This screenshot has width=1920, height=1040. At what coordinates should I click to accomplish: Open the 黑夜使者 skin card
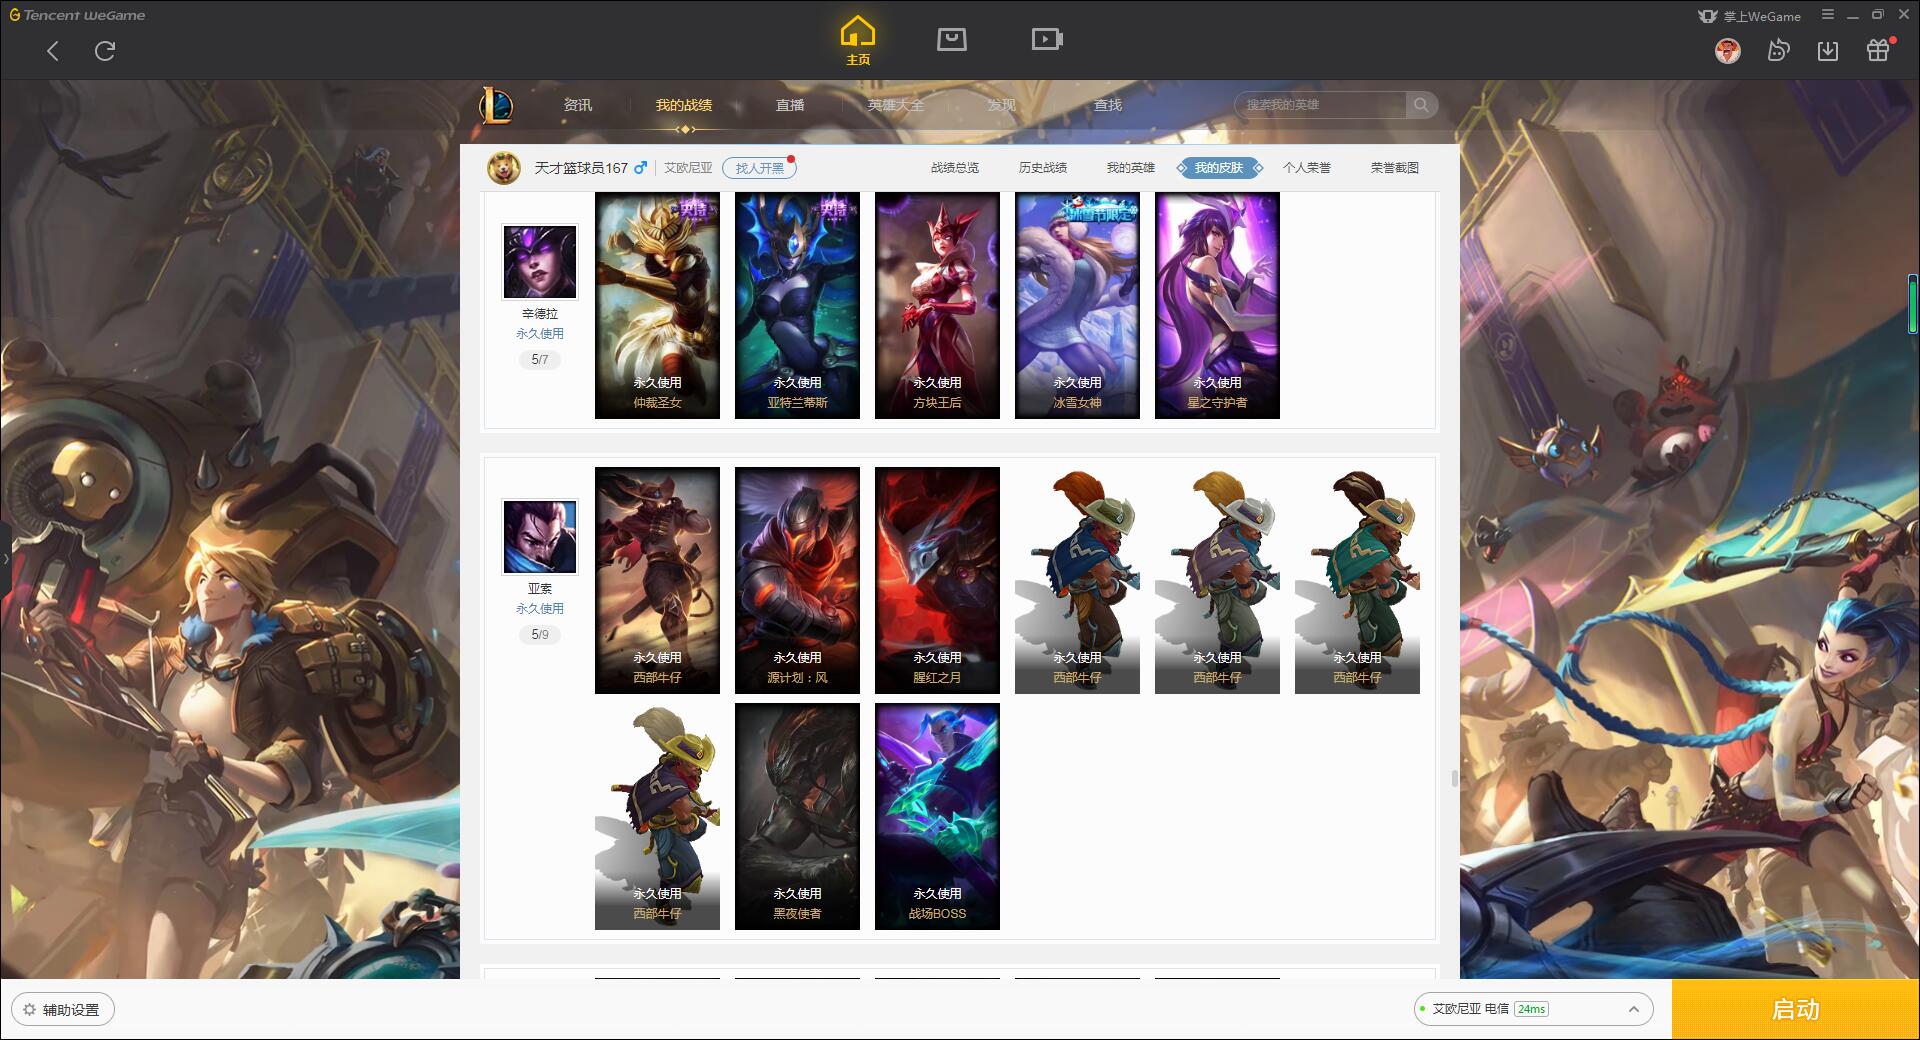[x=797, y=816]
